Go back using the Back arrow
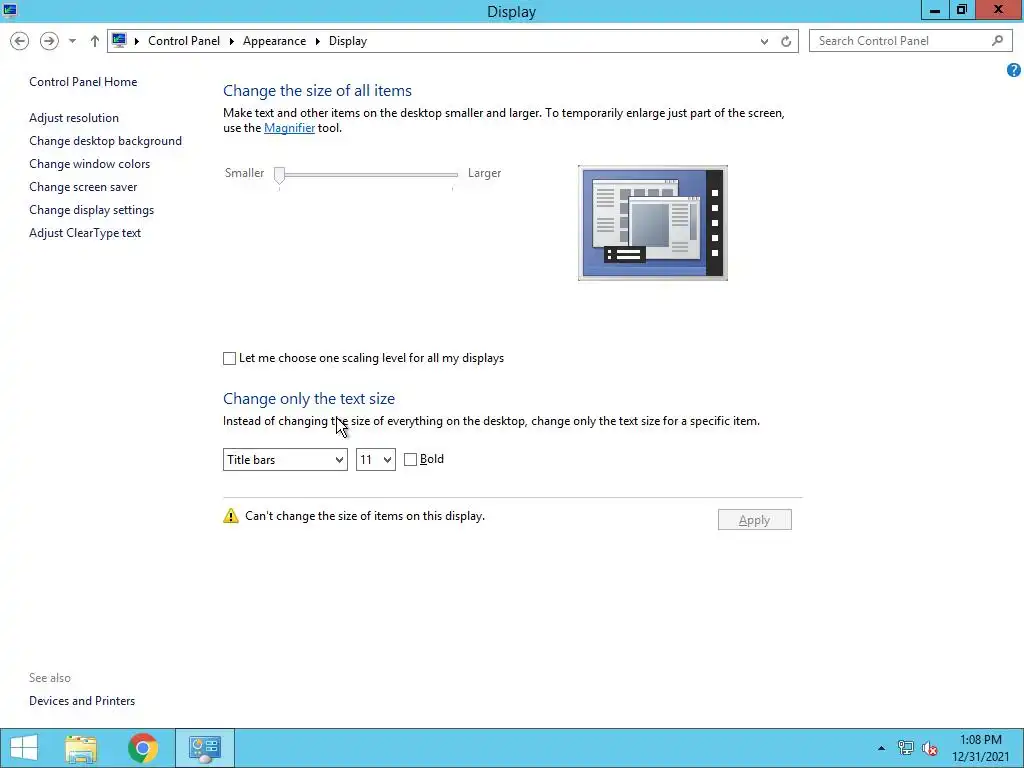This screenshot has height=768, width=1024. [x=20, y=40]
